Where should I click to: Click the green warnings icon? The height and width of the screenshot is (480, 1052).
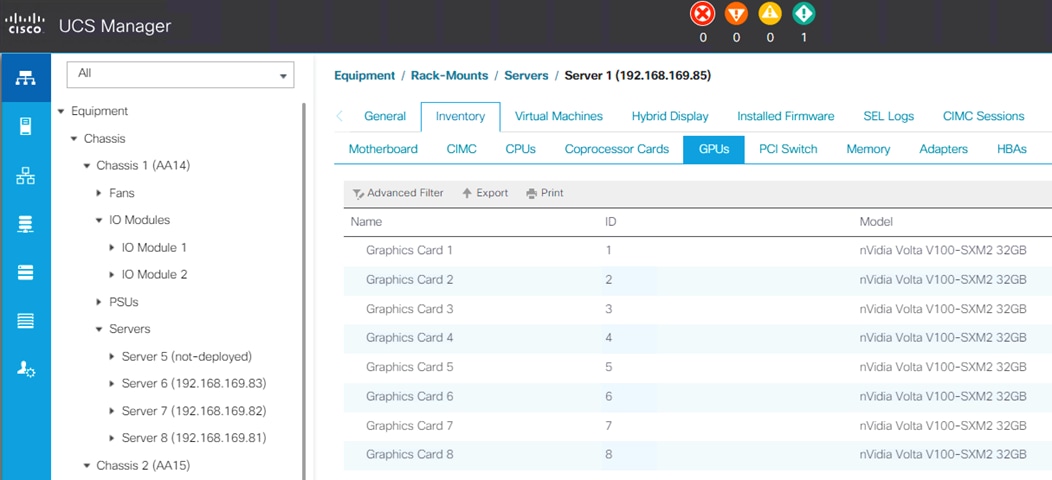click(803, 14)
